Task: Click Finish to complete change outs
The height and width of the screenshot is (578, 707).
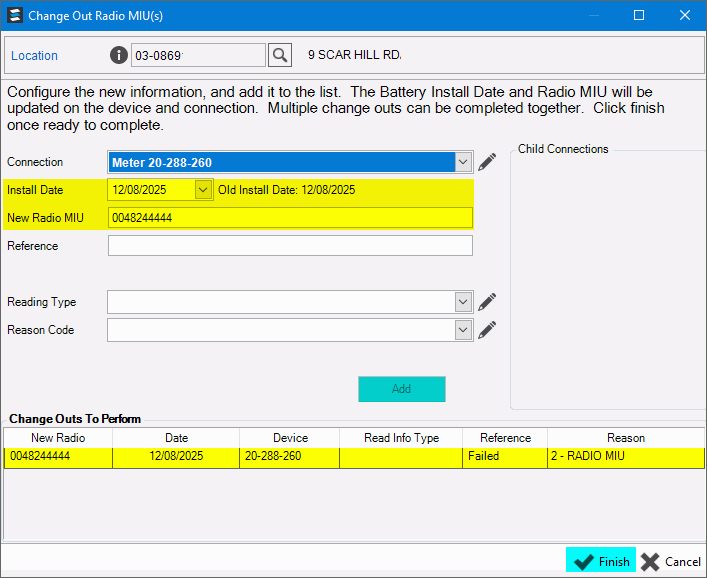Action: click(601, 561)
